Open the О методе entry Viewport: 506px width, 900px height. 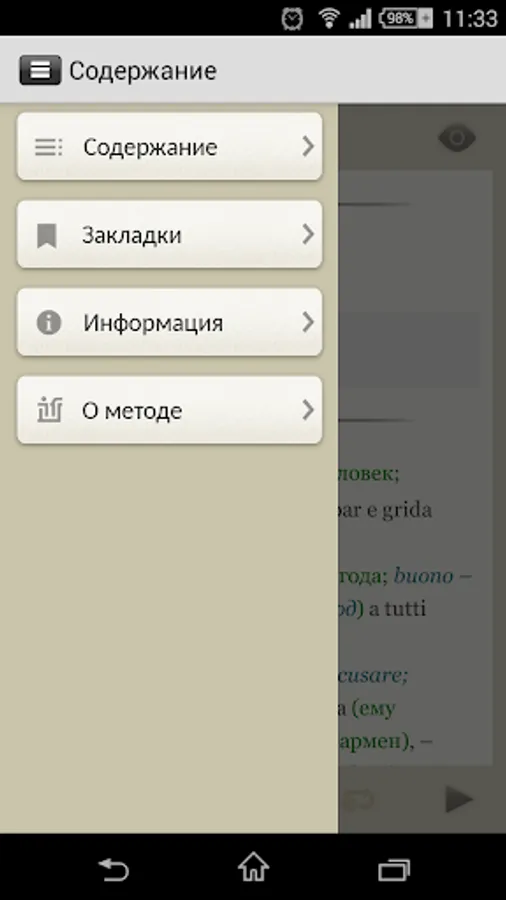pos(170,410)
